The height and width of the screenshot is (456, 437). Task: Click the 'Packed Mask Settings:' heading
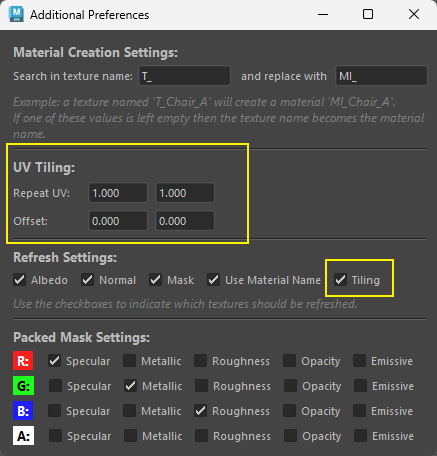pos(82,337)
